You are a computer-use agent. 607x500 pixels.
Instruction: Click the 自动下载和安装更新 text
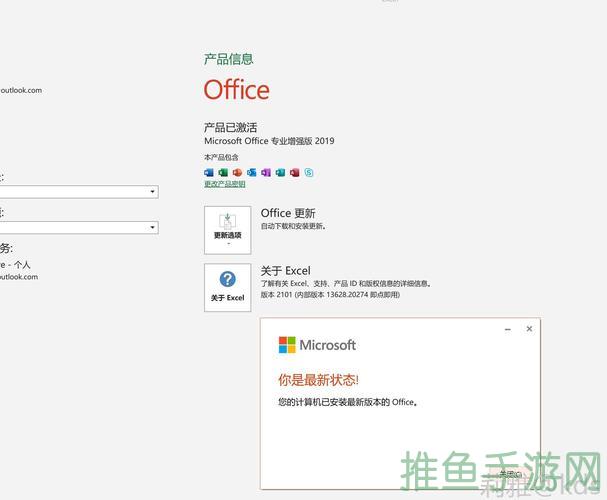[293, 226]
